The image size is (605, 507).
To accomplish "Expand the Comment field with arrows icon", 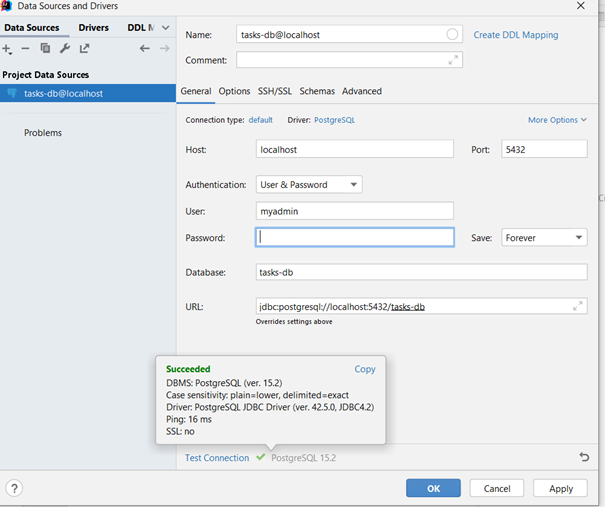I will click(453, 60).
